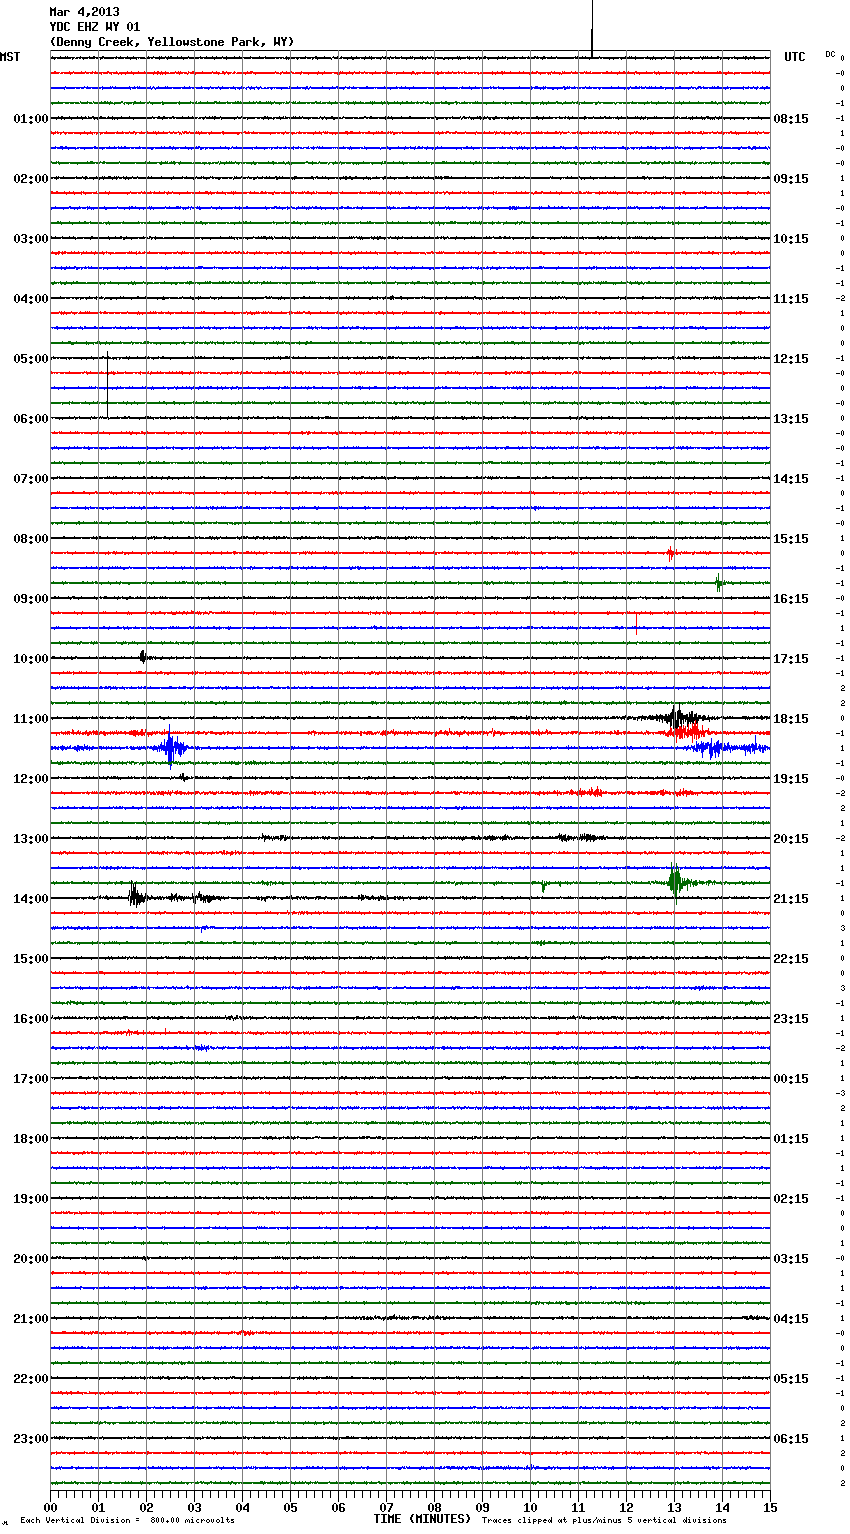Click the tall black spike below the 05:00 trace
Viewport: 850px width, 1534px height.
point(107,385)
